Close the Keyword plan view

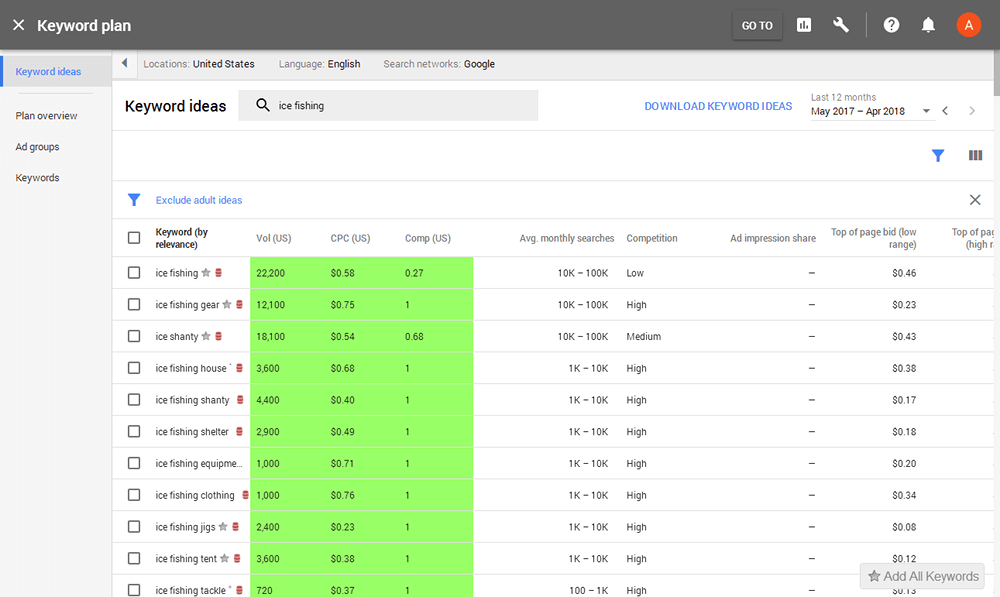[x=18, y=26]
